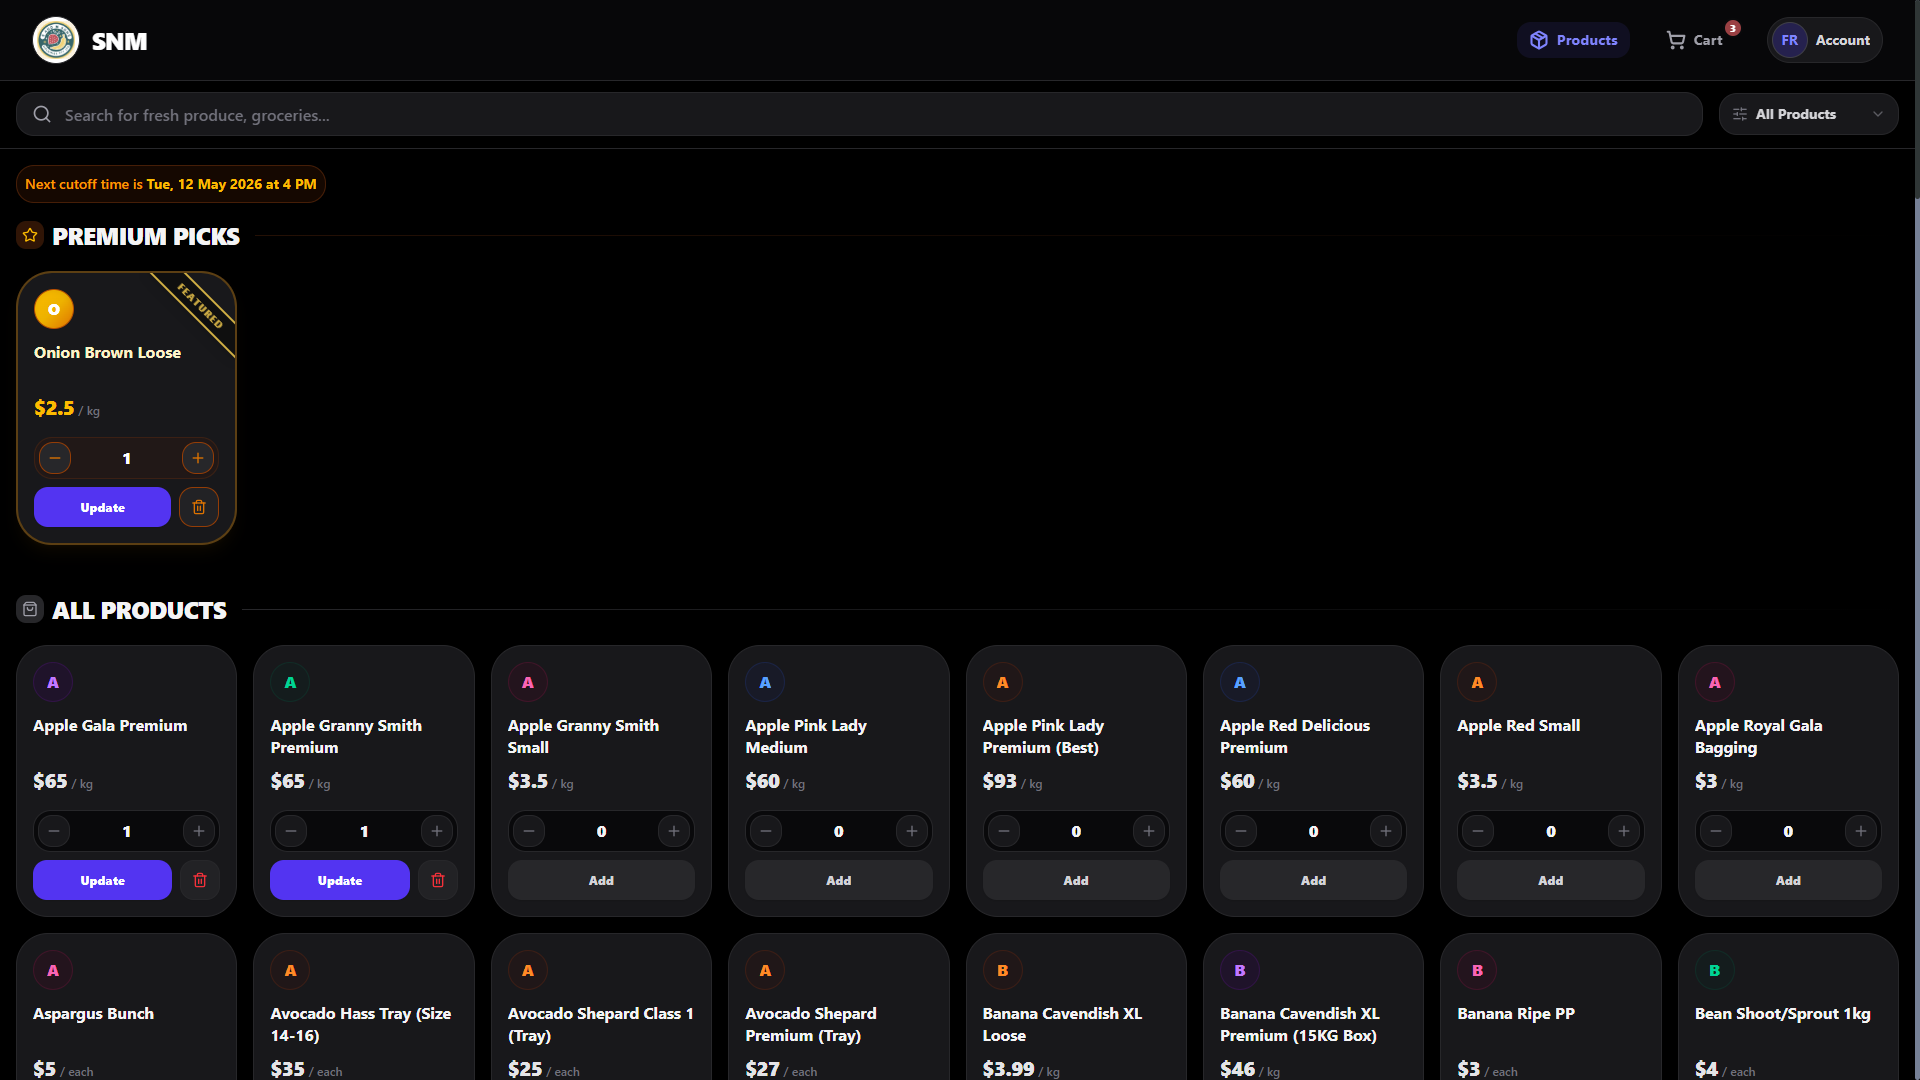Decrease Apple Pink Lady Medium quantity

click(766, 831)
